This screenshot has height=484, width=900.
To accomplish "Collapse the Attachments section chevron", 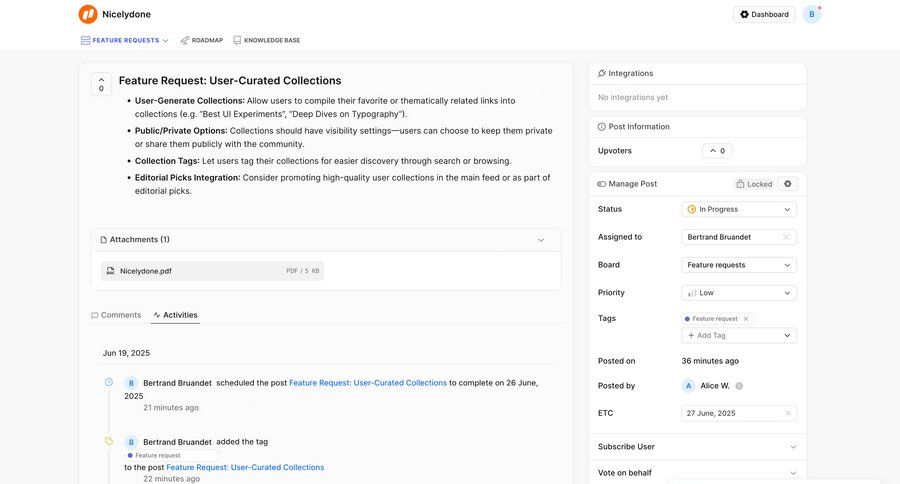I will 541,240.
